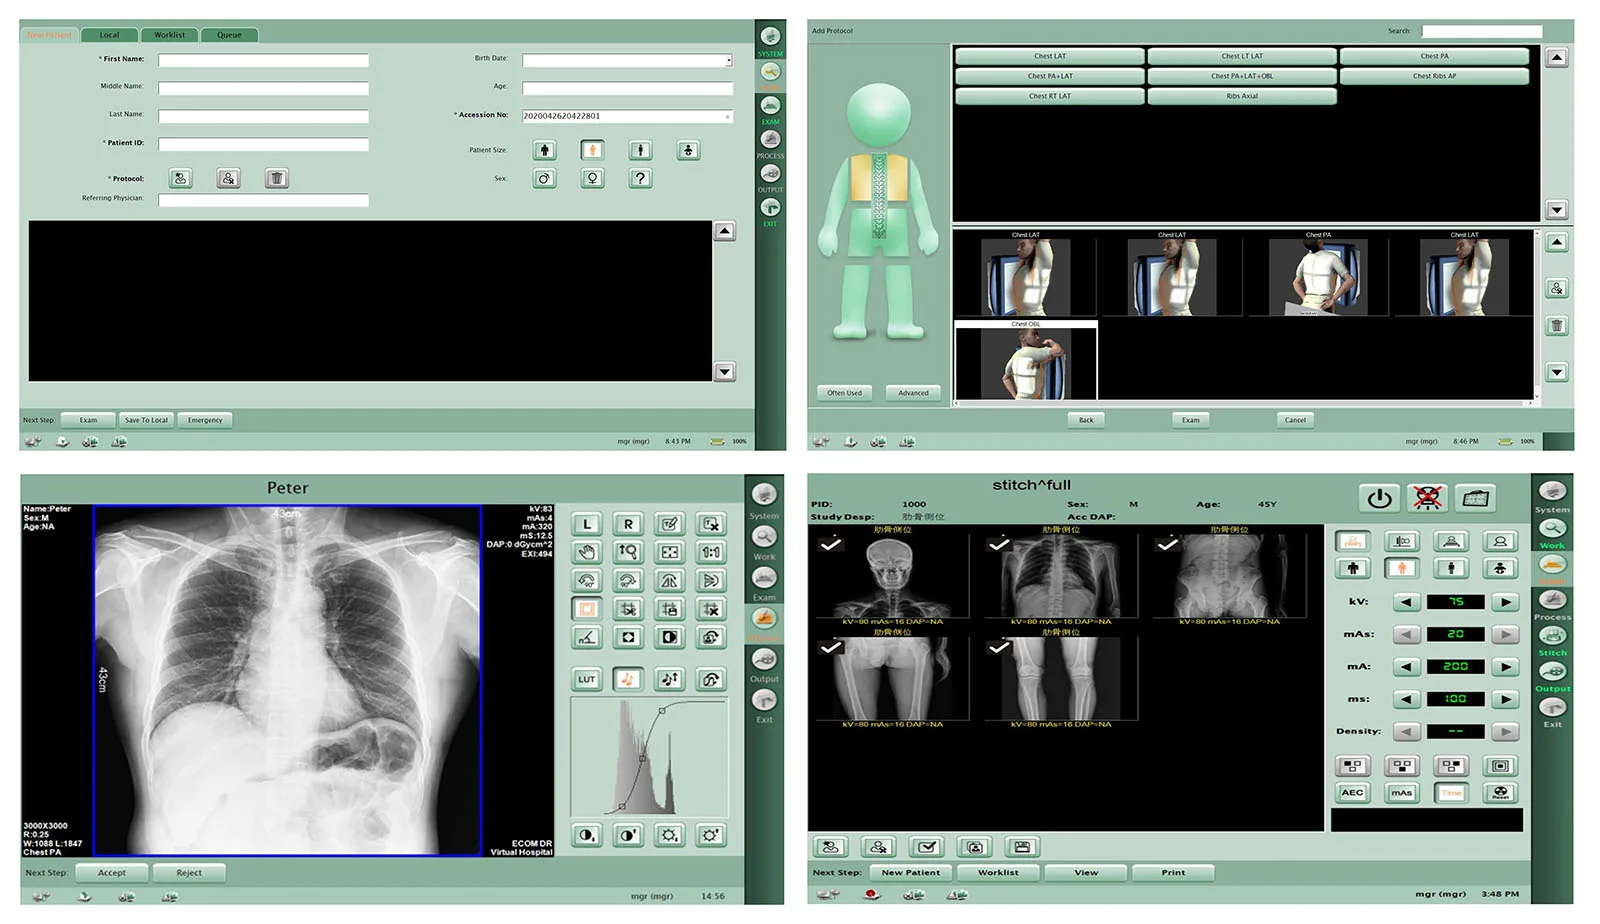Click the LUT button above the histogram

(587, 680)
